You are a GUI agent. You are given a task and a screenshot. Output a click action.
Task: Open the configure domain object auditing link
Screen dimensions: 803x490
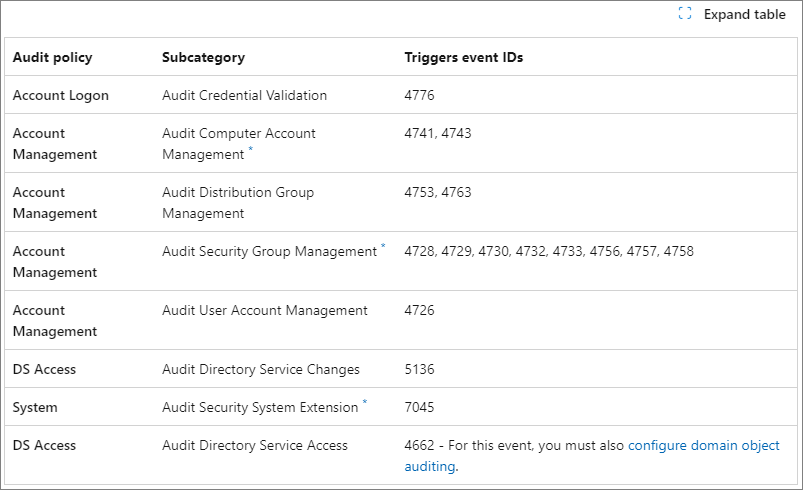click(x=592, y=456)
